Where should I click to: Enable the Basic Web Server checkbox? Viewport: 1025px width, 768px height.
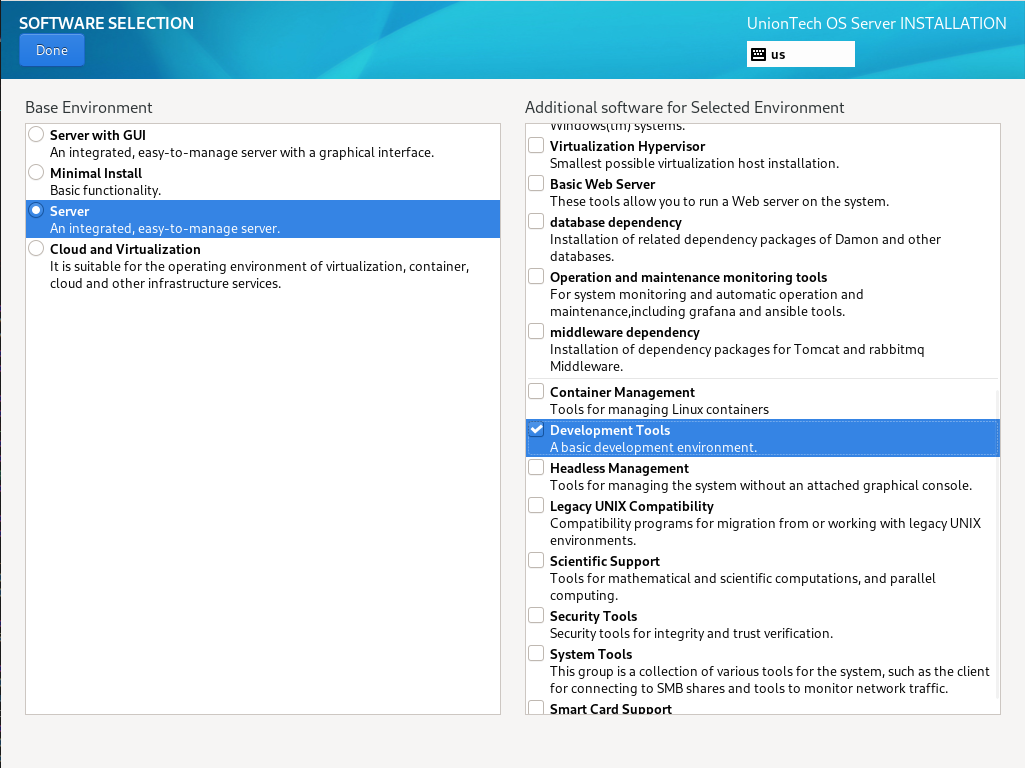click(536, 183)
